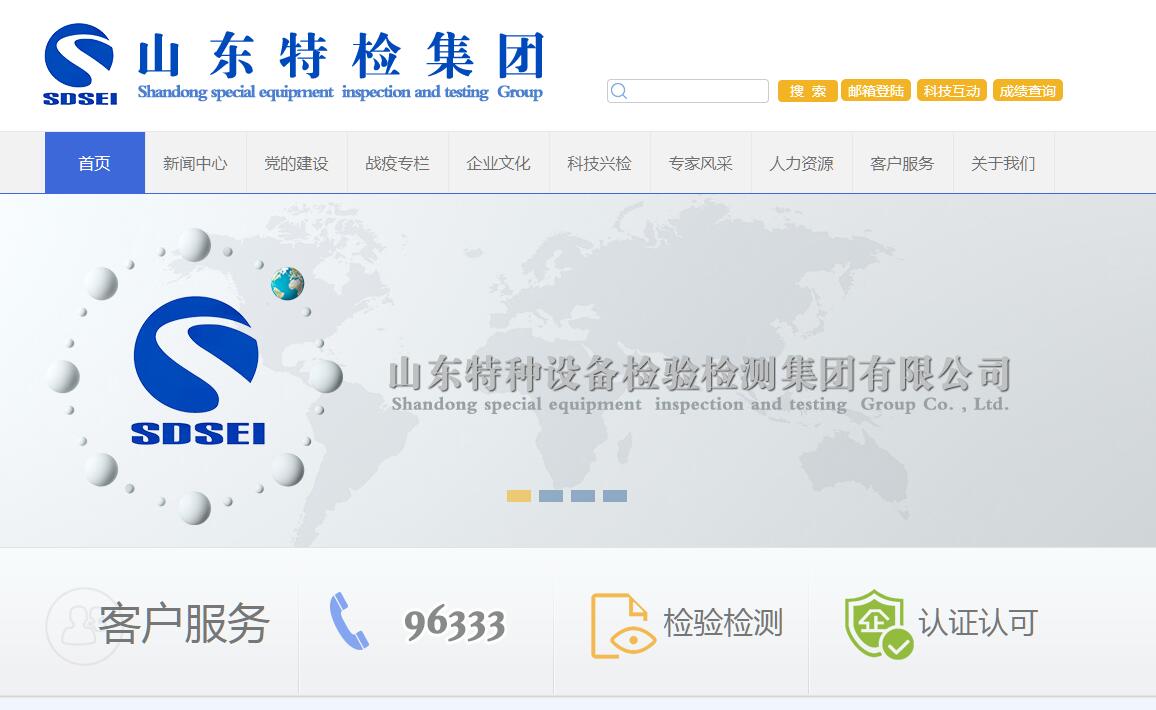
Task: Open the 关于我们 menu item
Action: point(1003,163)
